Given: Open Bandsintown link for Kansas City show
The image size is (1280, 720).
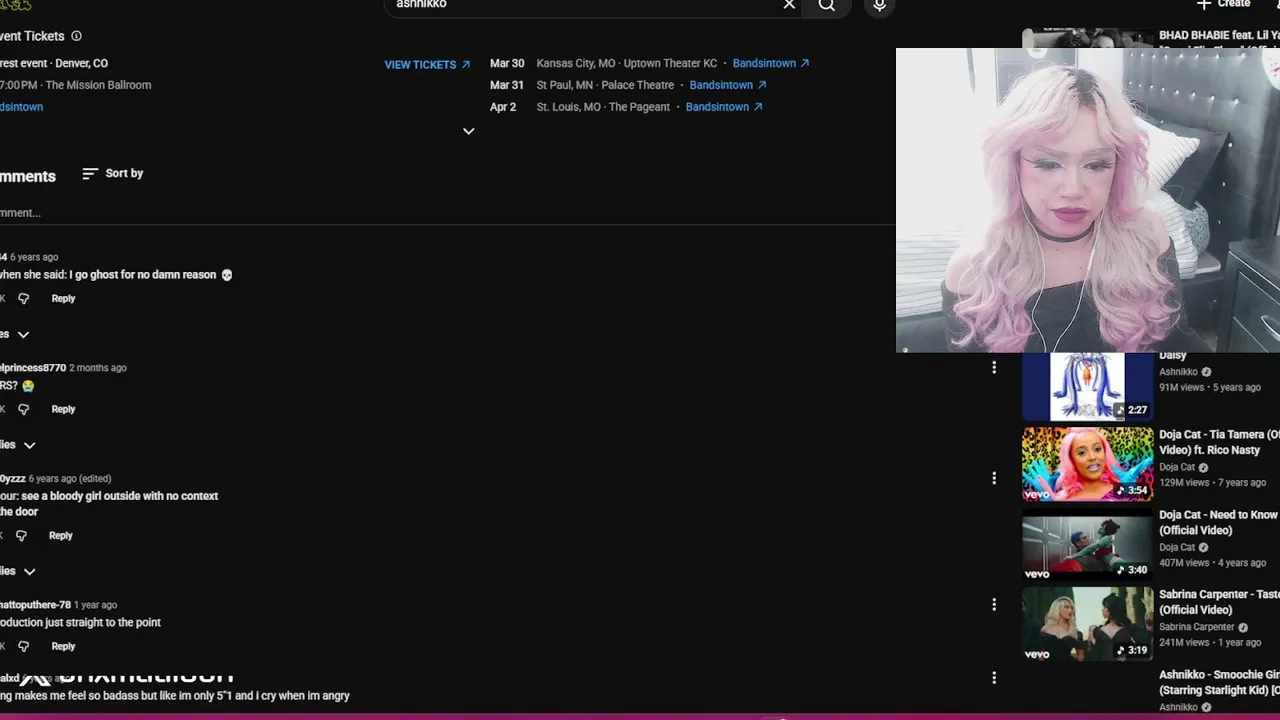Looking at the screenshot, I should (771, 63).
